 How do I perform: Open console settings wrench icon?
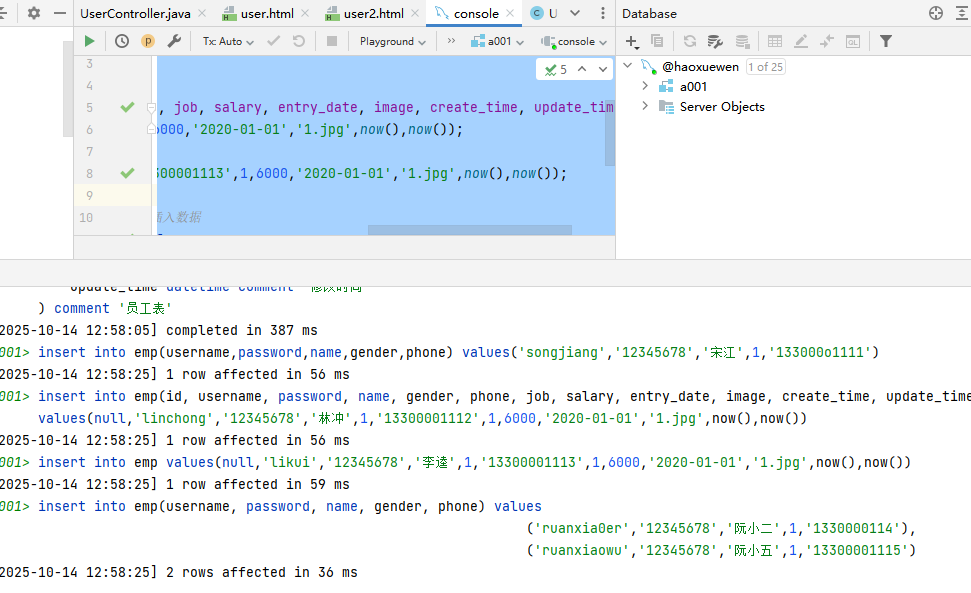click(x=174, y=41)
